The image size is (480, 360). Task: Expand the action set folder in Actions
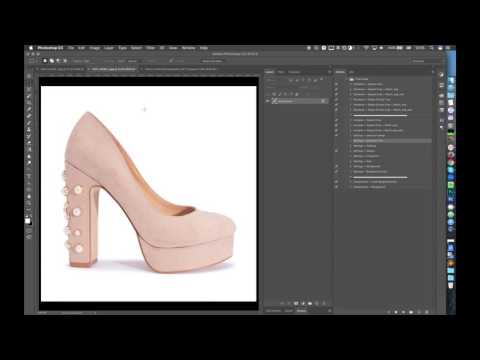click(347, 79)
